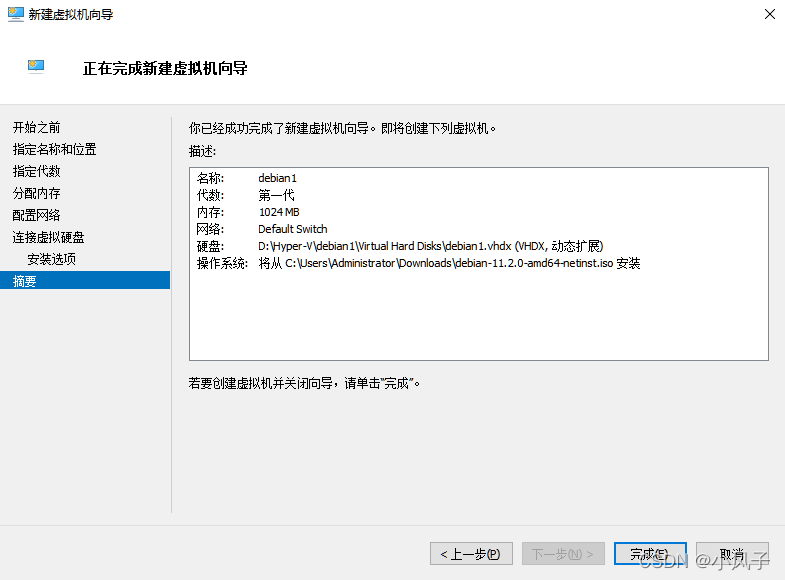Select the highlighted 摘要 step

coord(85,280)
